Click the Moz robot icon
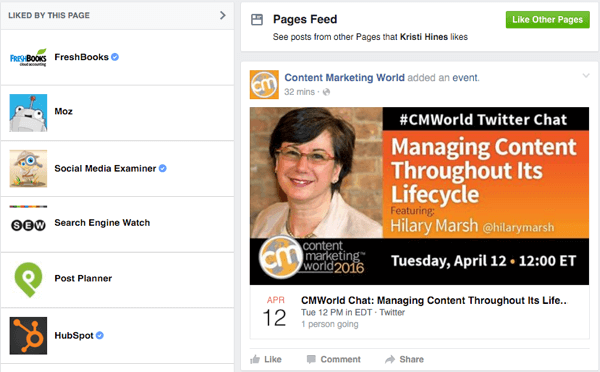The image size is (600, 372). pos(28,113)
